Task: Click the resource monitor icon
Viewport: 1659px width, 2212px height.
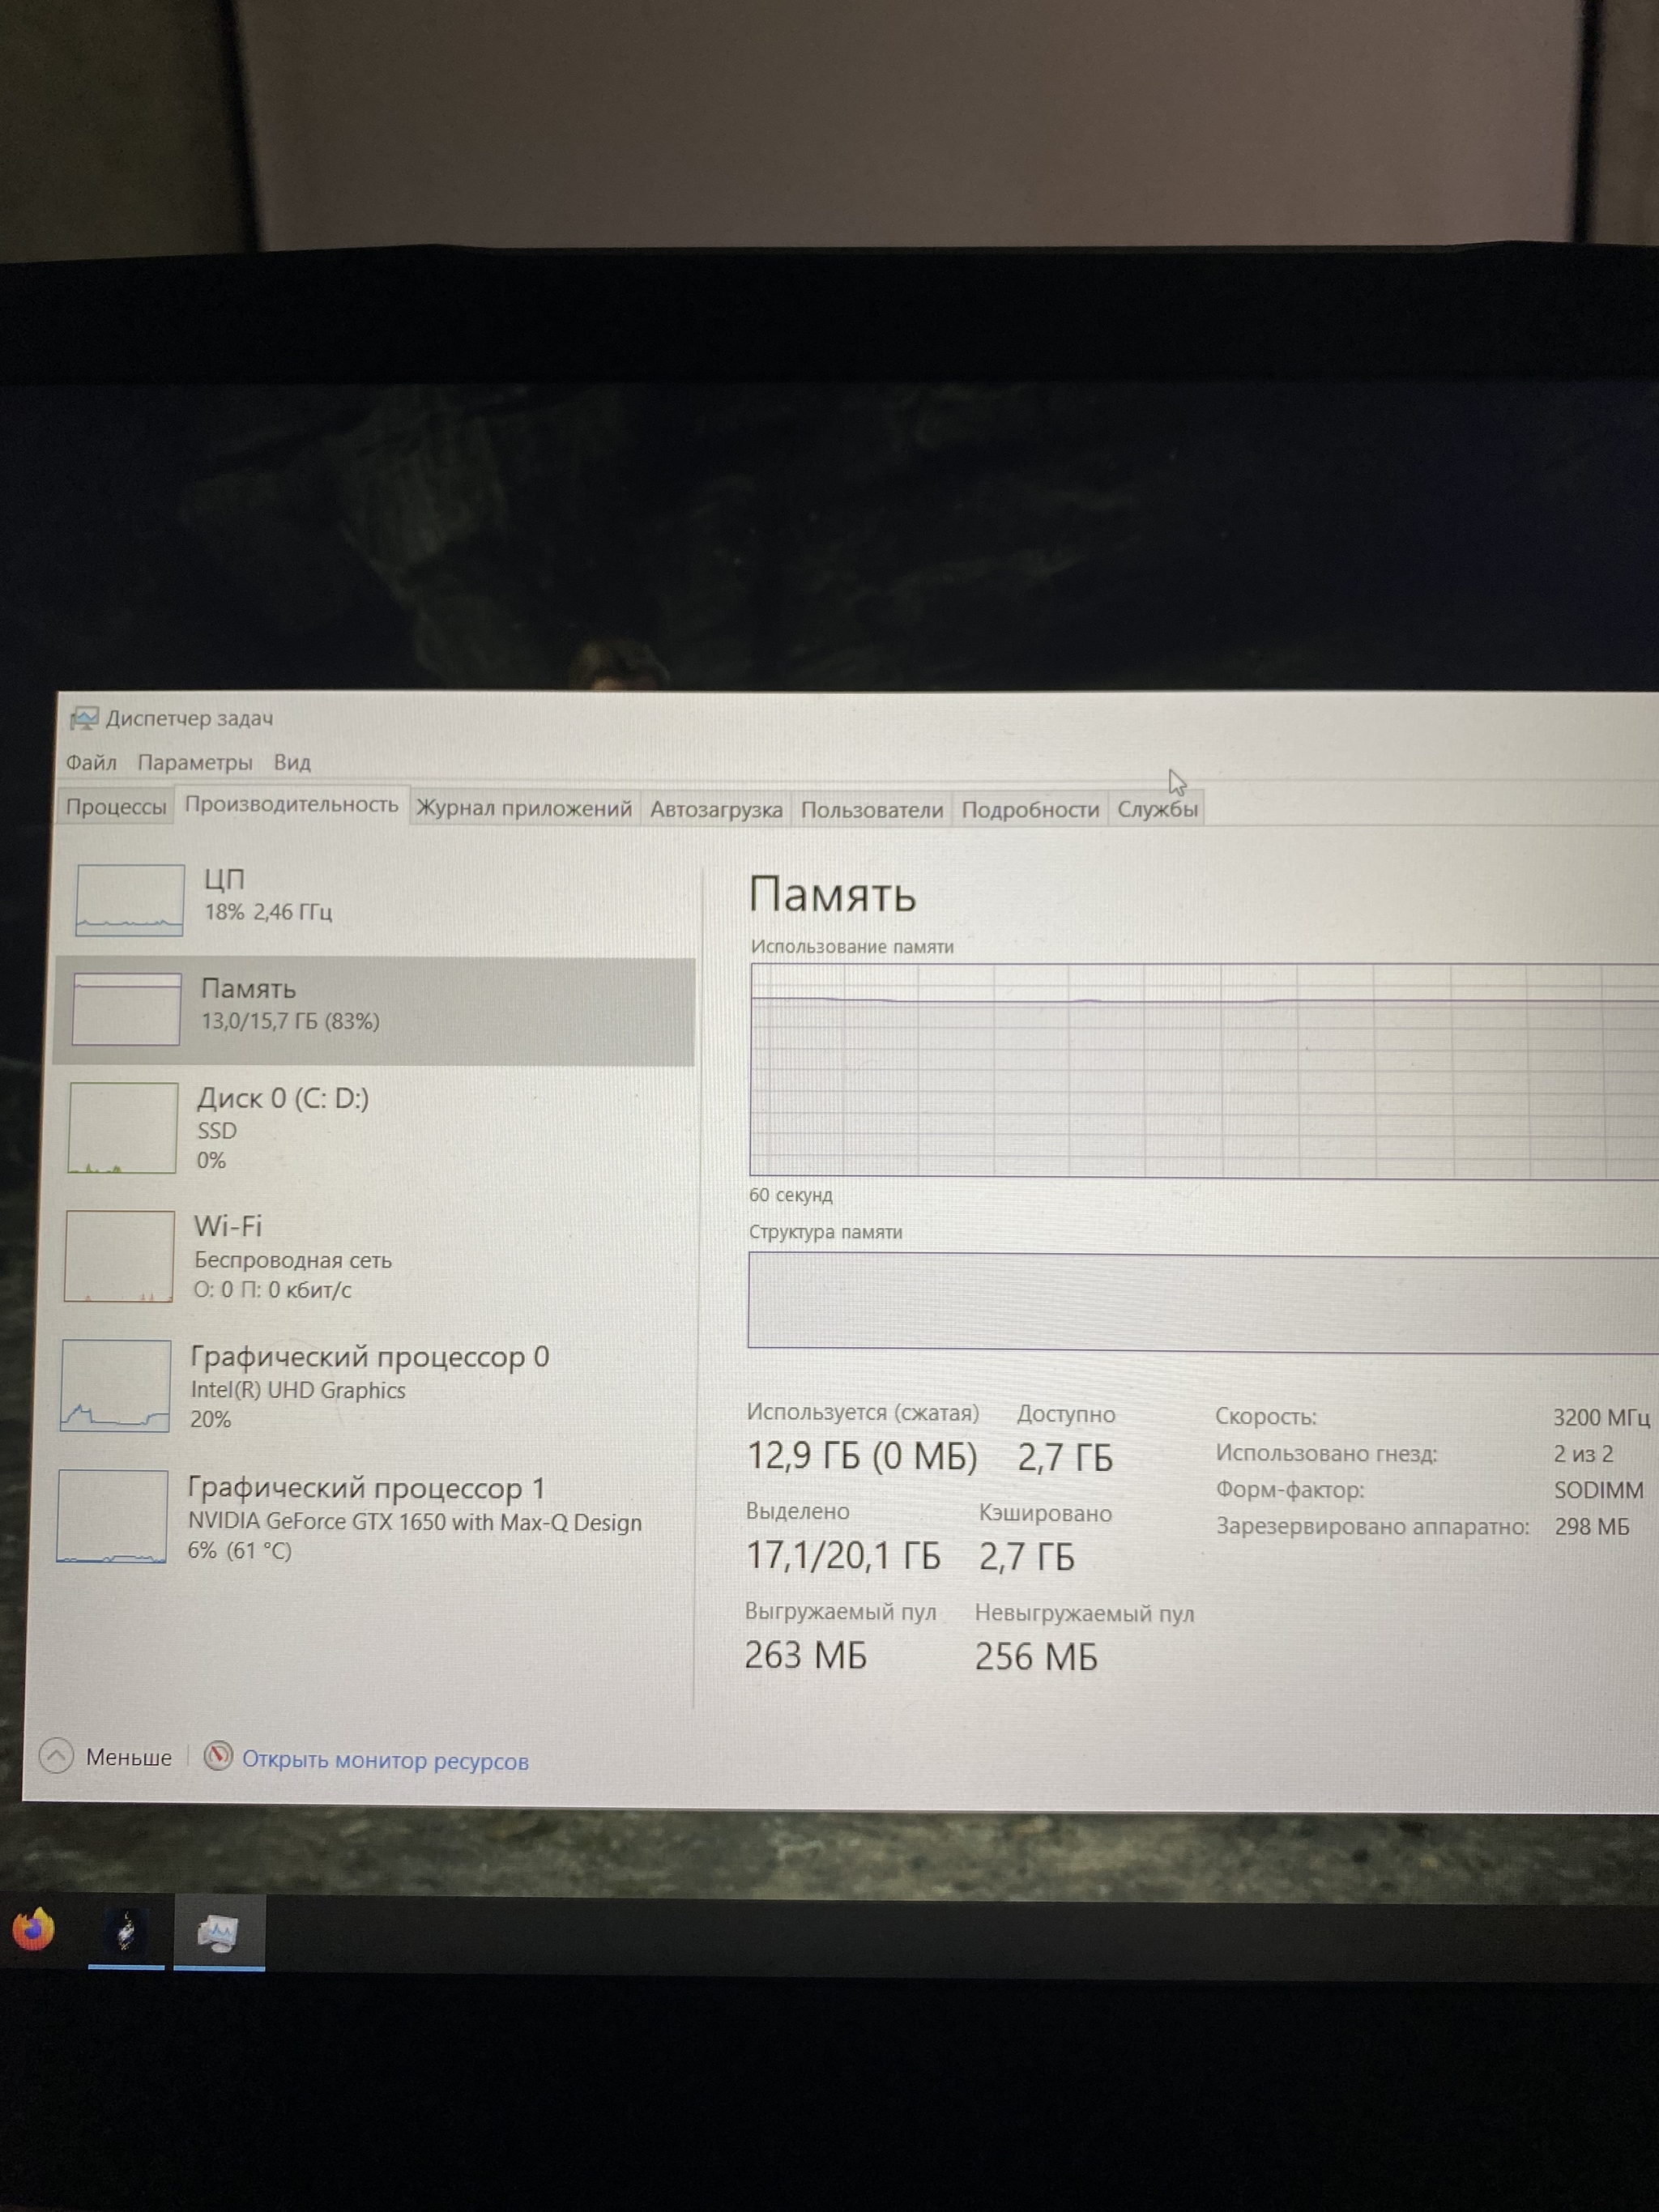Action: (218, 1756)
